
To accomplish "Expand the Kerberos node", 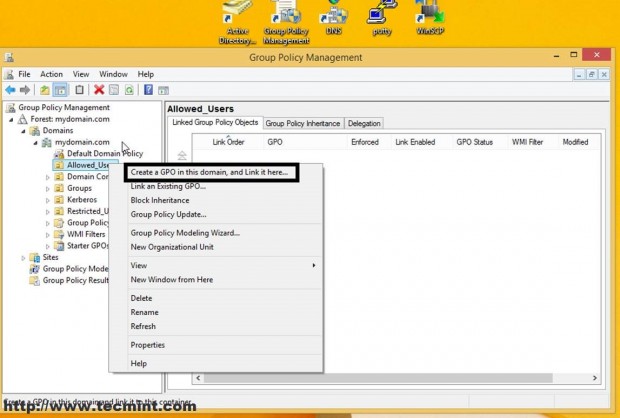I will [x=48, y=200].
